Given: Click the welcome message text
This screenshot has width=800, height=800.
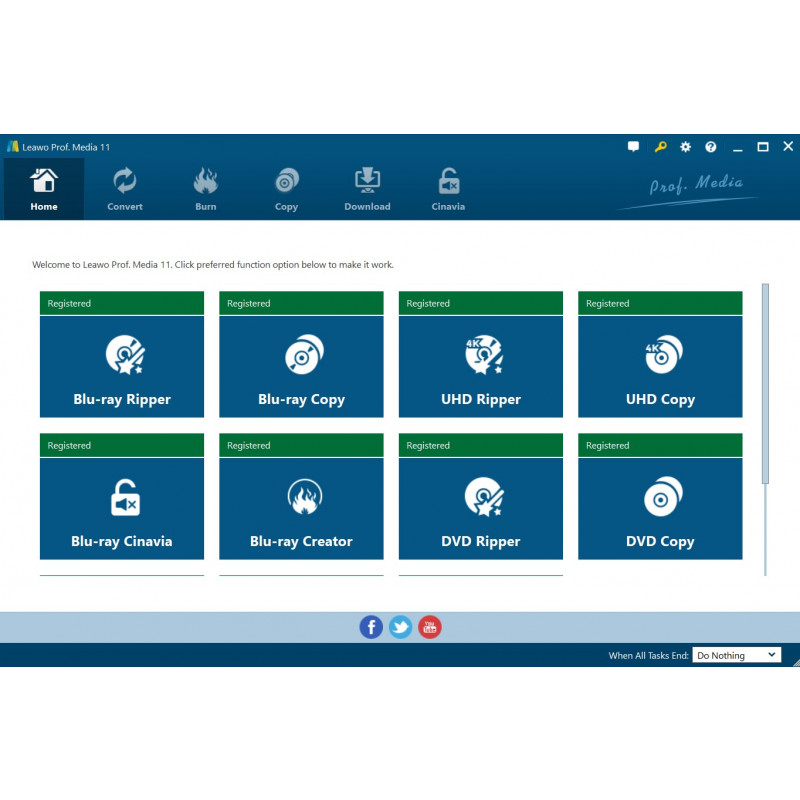Looking at the screenshot, I should [213, 265].
